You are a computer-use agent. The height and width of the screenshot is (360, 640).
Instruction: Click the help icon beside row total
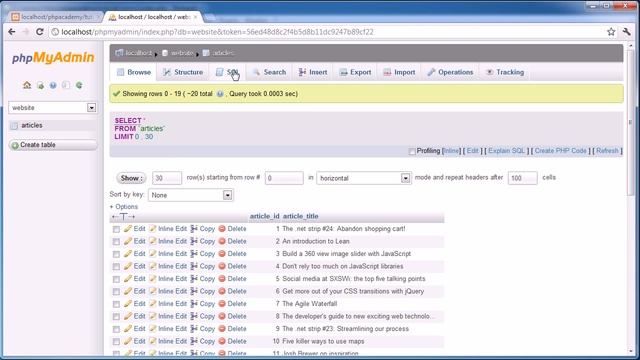tap(220, 94)
